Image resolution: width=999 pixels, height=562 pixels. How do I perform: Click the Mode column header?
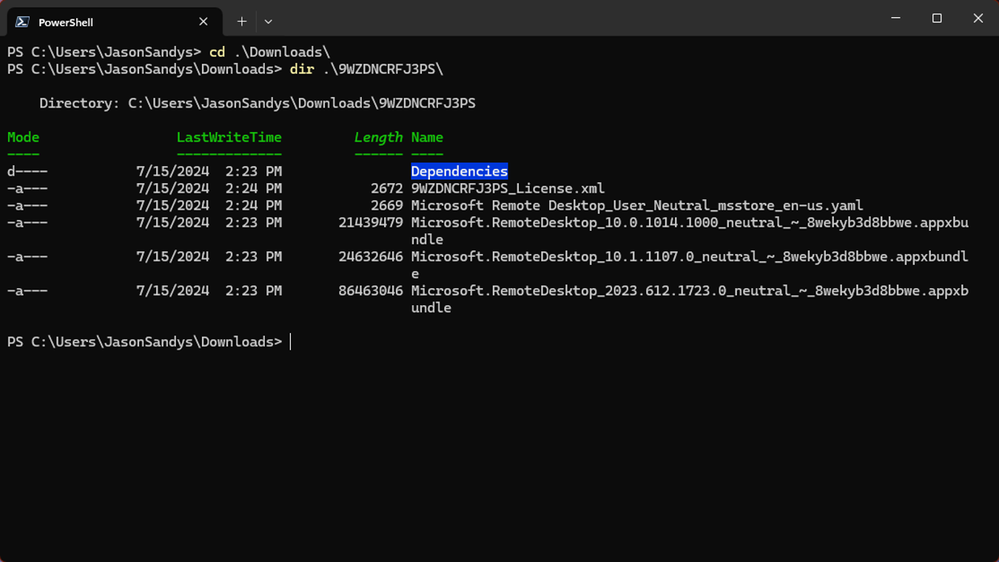pos(24,138)
